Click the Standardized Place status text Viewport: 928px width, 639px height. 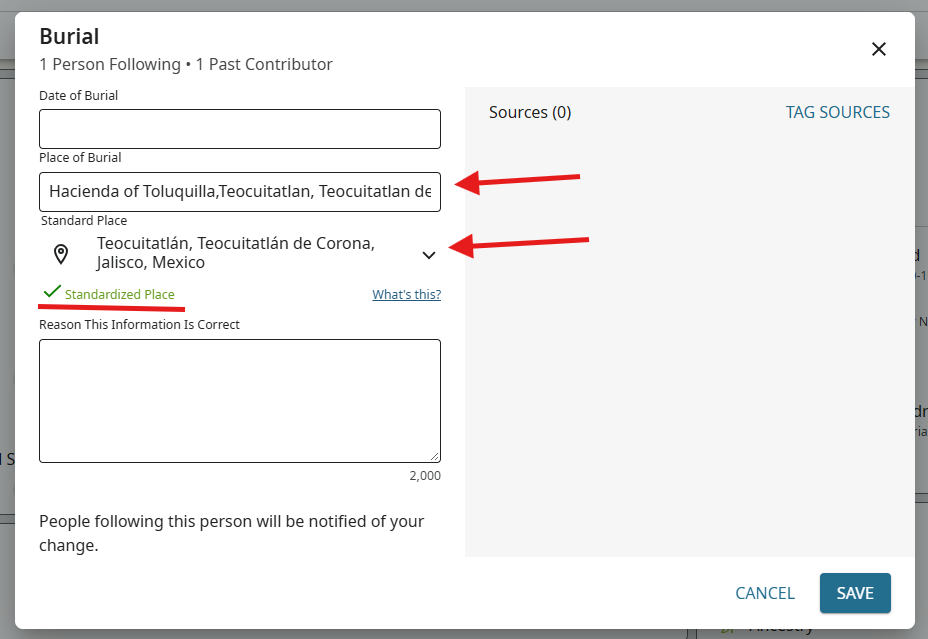click(120, 294)
